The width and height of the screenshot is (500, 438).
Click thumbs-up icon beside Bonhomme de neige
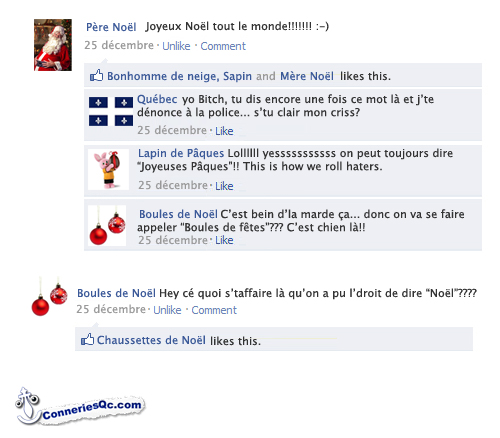[97, 76]
